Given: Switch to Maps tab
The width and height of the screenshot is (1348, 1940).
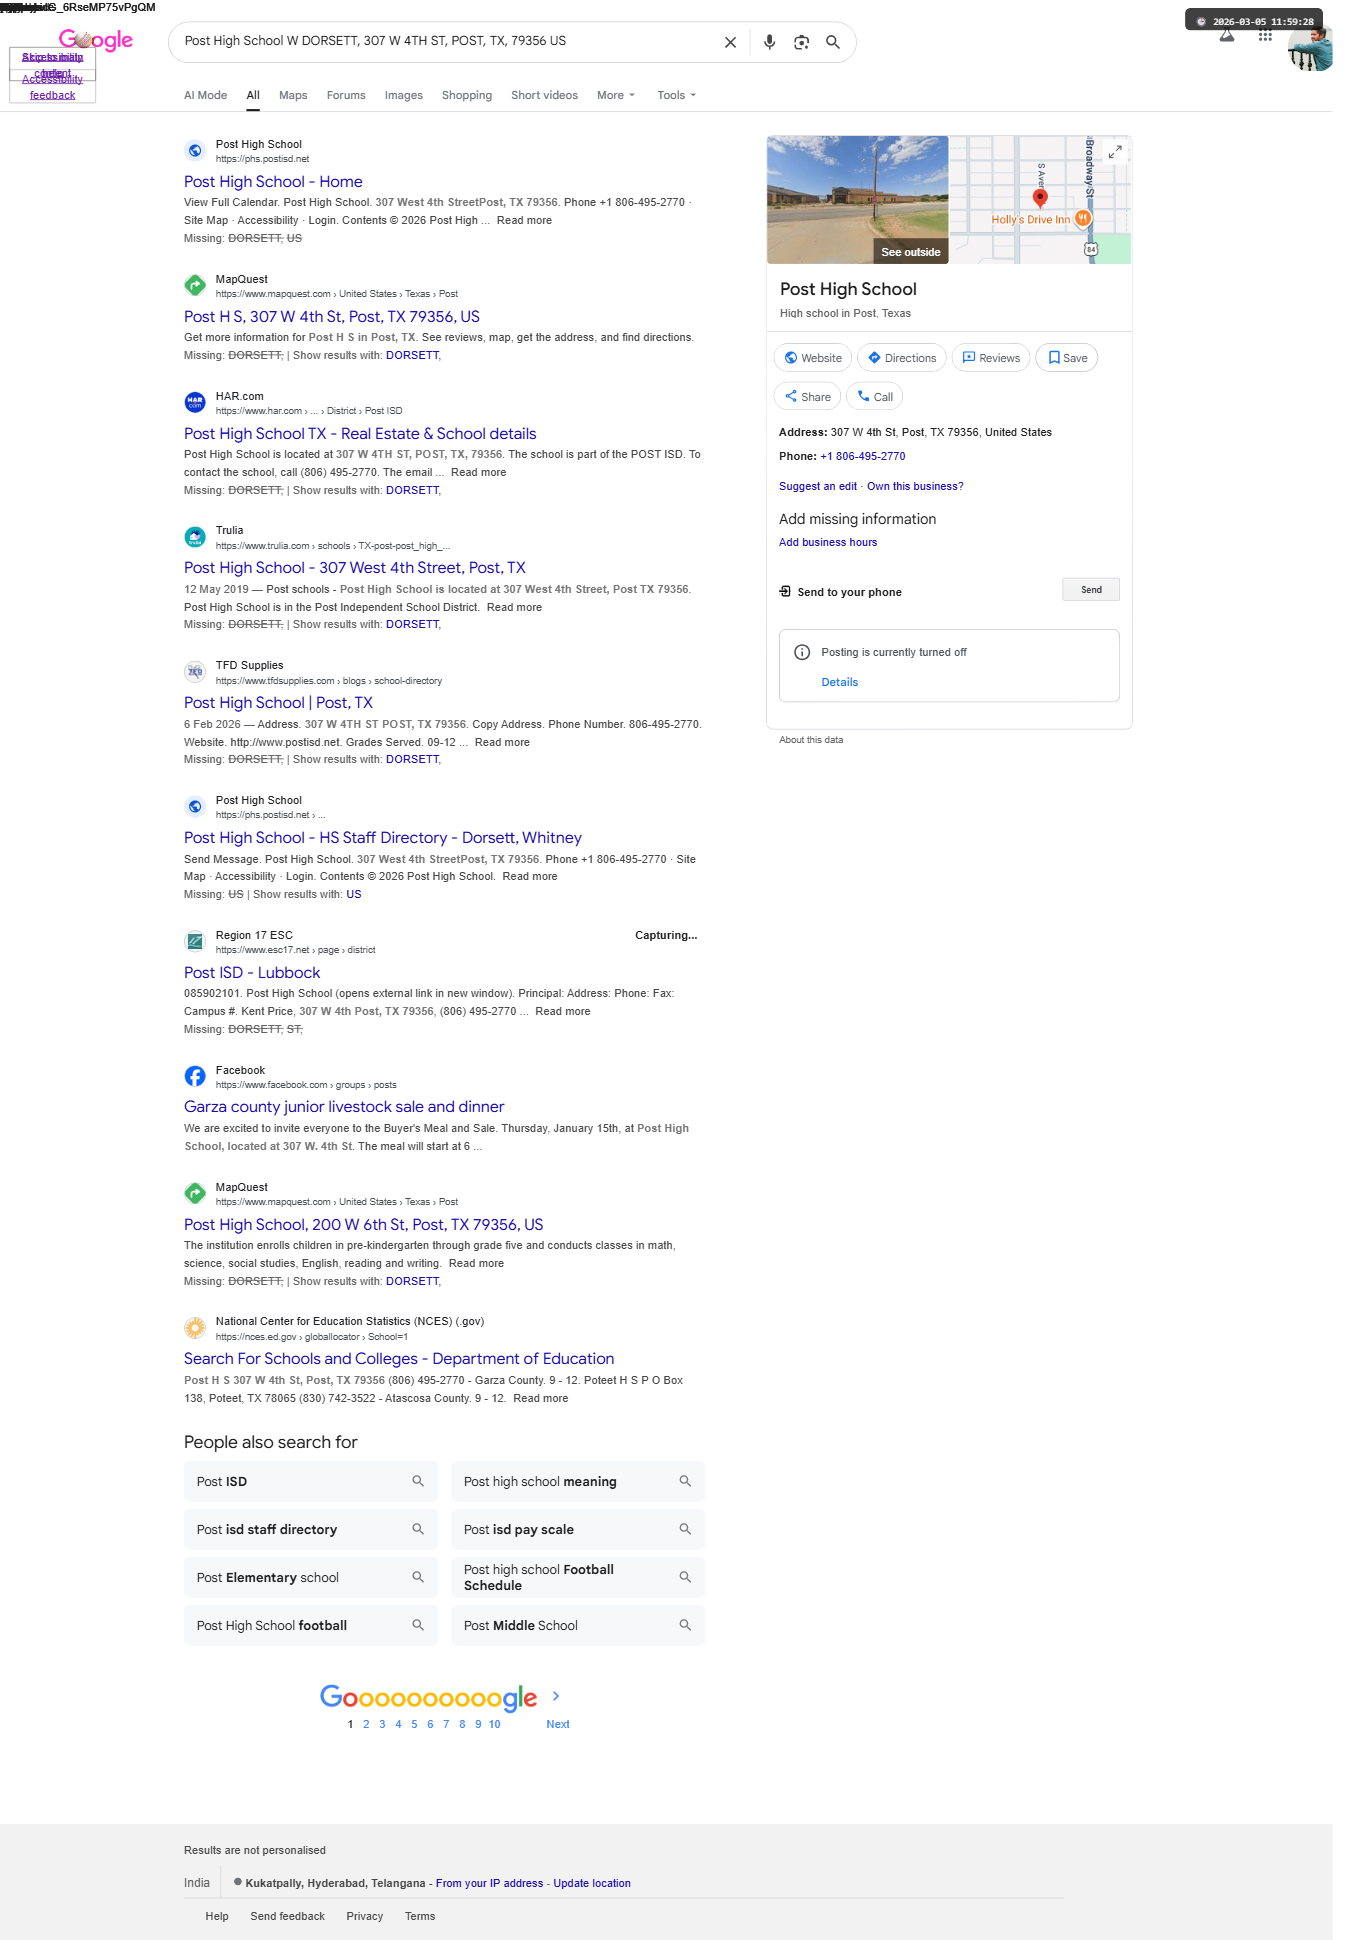Looking at the screenshot, I should [x=293, y=95].
